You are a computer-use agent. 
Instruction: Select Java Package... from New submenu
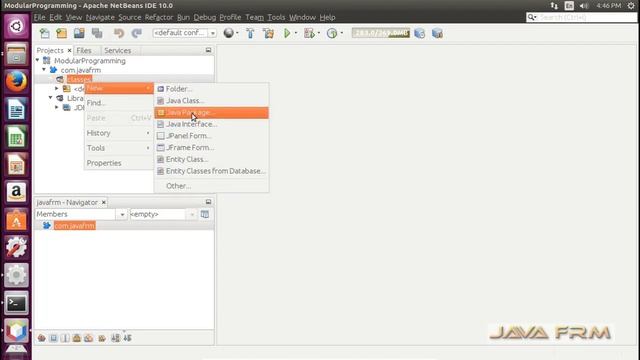211,113
